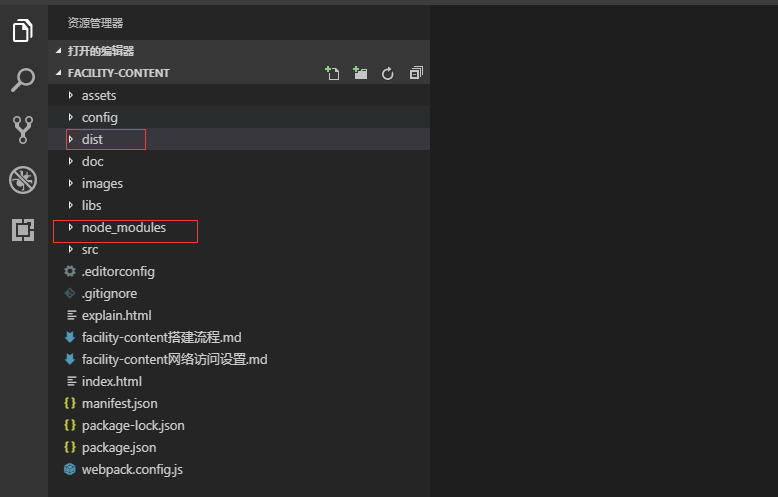Image resolution: width=778 pixels, height=497 pixels.
Task: Open the manifest.json file
Action: tap(120, 404)
